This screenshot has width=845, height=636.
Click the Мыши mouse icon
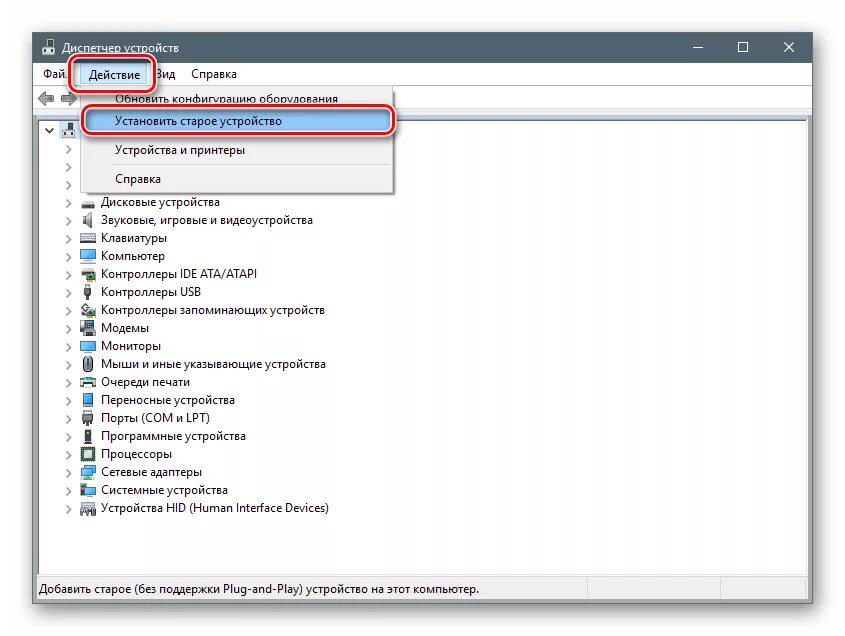coord(87,364)
